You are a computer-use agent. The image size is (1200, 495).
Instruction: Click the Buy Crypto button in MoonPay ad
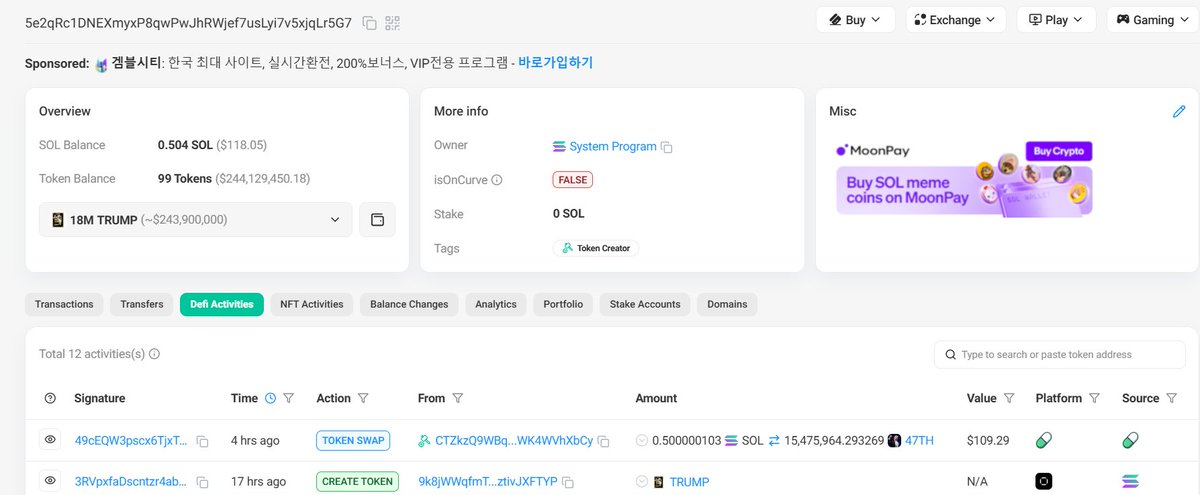tap(1058, 151)
